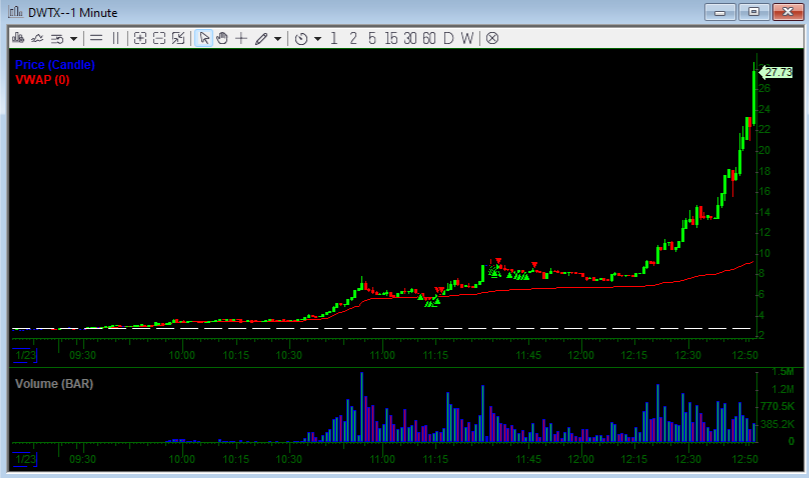Select the arrow pointer tool

point(204,38)
